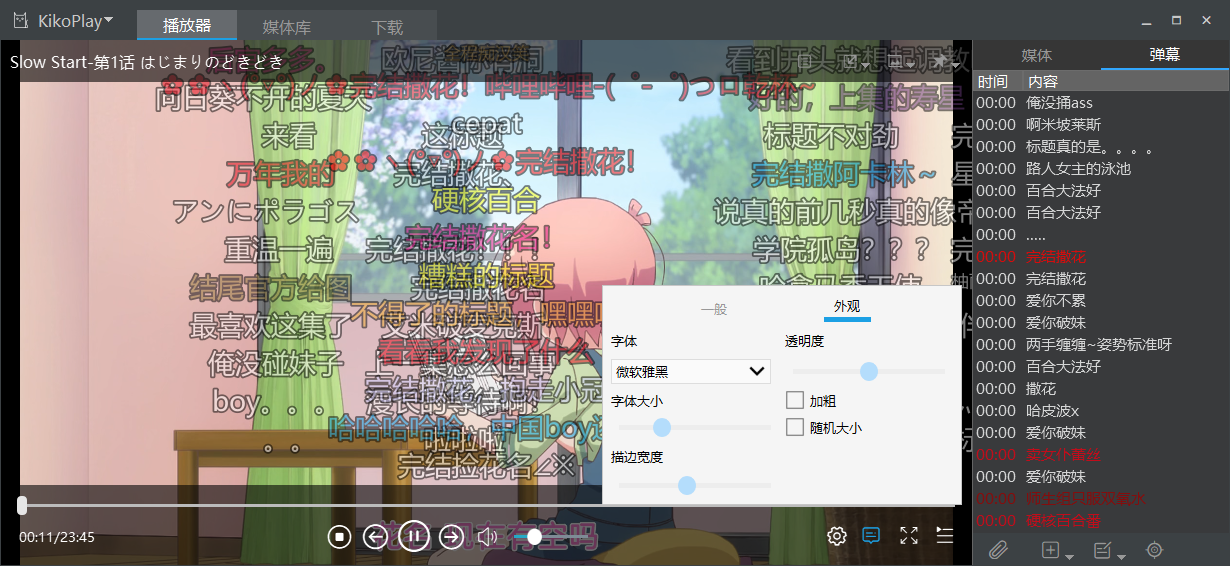Select danmaku row 啊米坡莱斯
Screen dimensions: 1230x566
pos(1101,125)
